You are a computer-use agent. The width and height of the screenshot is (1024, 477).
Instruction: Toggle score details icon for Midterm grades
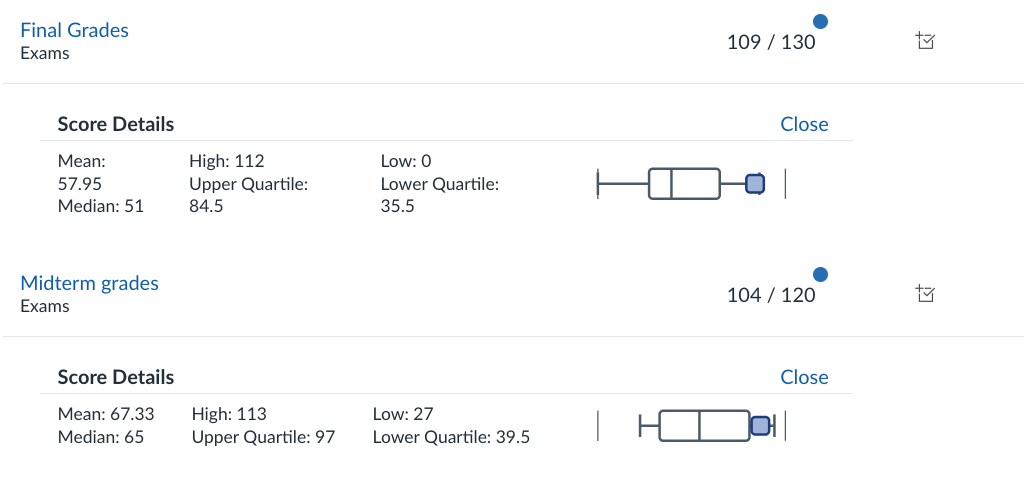pyautogui.click(x=925, y=294)
